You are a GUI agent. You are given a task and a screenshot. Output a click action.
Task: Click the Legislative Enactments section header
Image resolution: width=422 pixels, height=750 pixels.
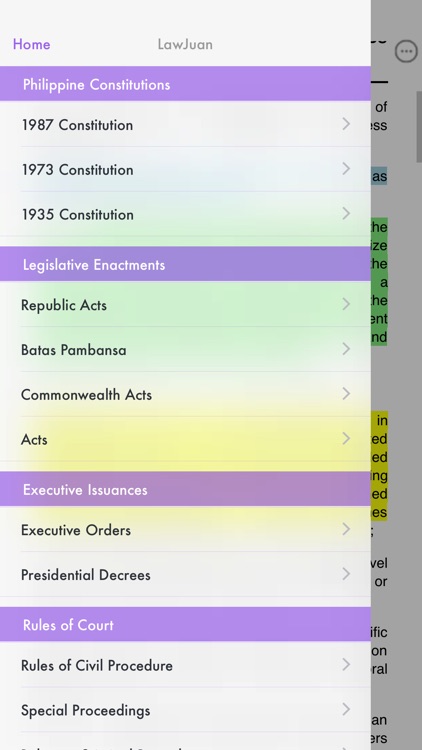pyautogui.click(x=185, y=264)
